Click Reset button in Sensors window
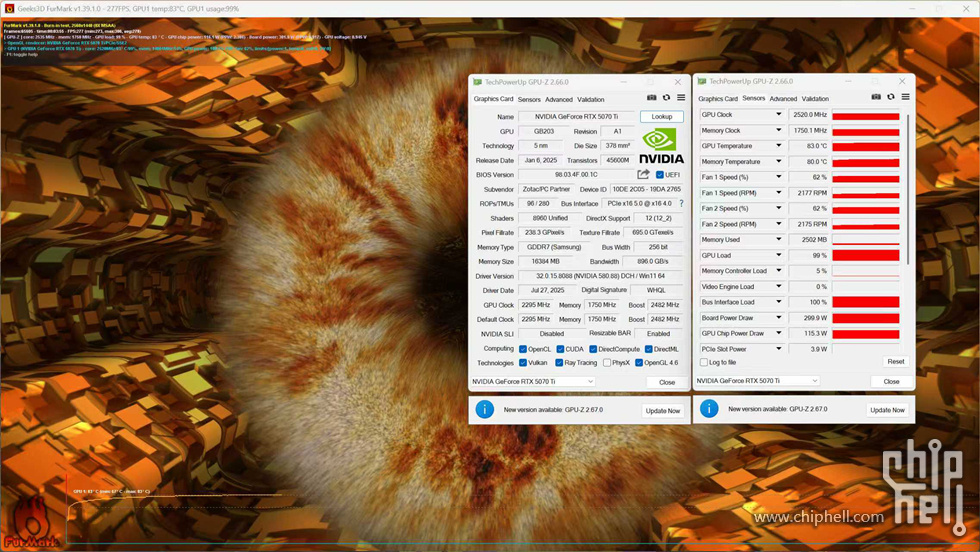This screenshot has width=980, height=552. click(896, 362)
